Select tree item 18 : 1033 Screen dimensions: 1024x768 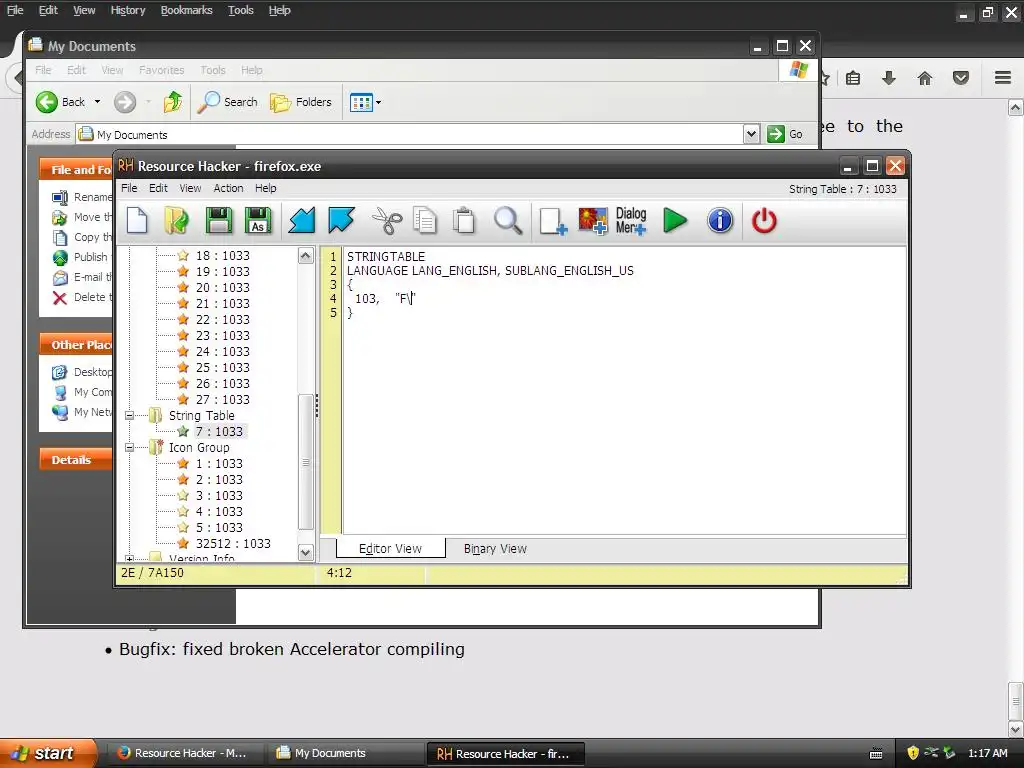[223, 255]
